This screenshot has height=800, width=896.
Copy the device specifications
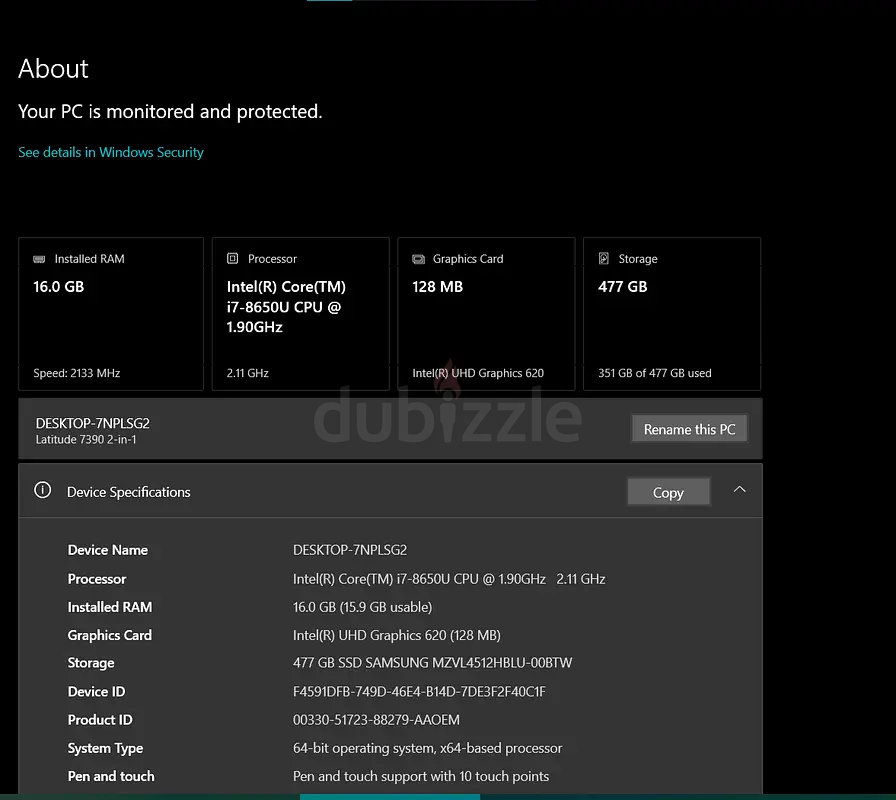(x=669, y=492)
